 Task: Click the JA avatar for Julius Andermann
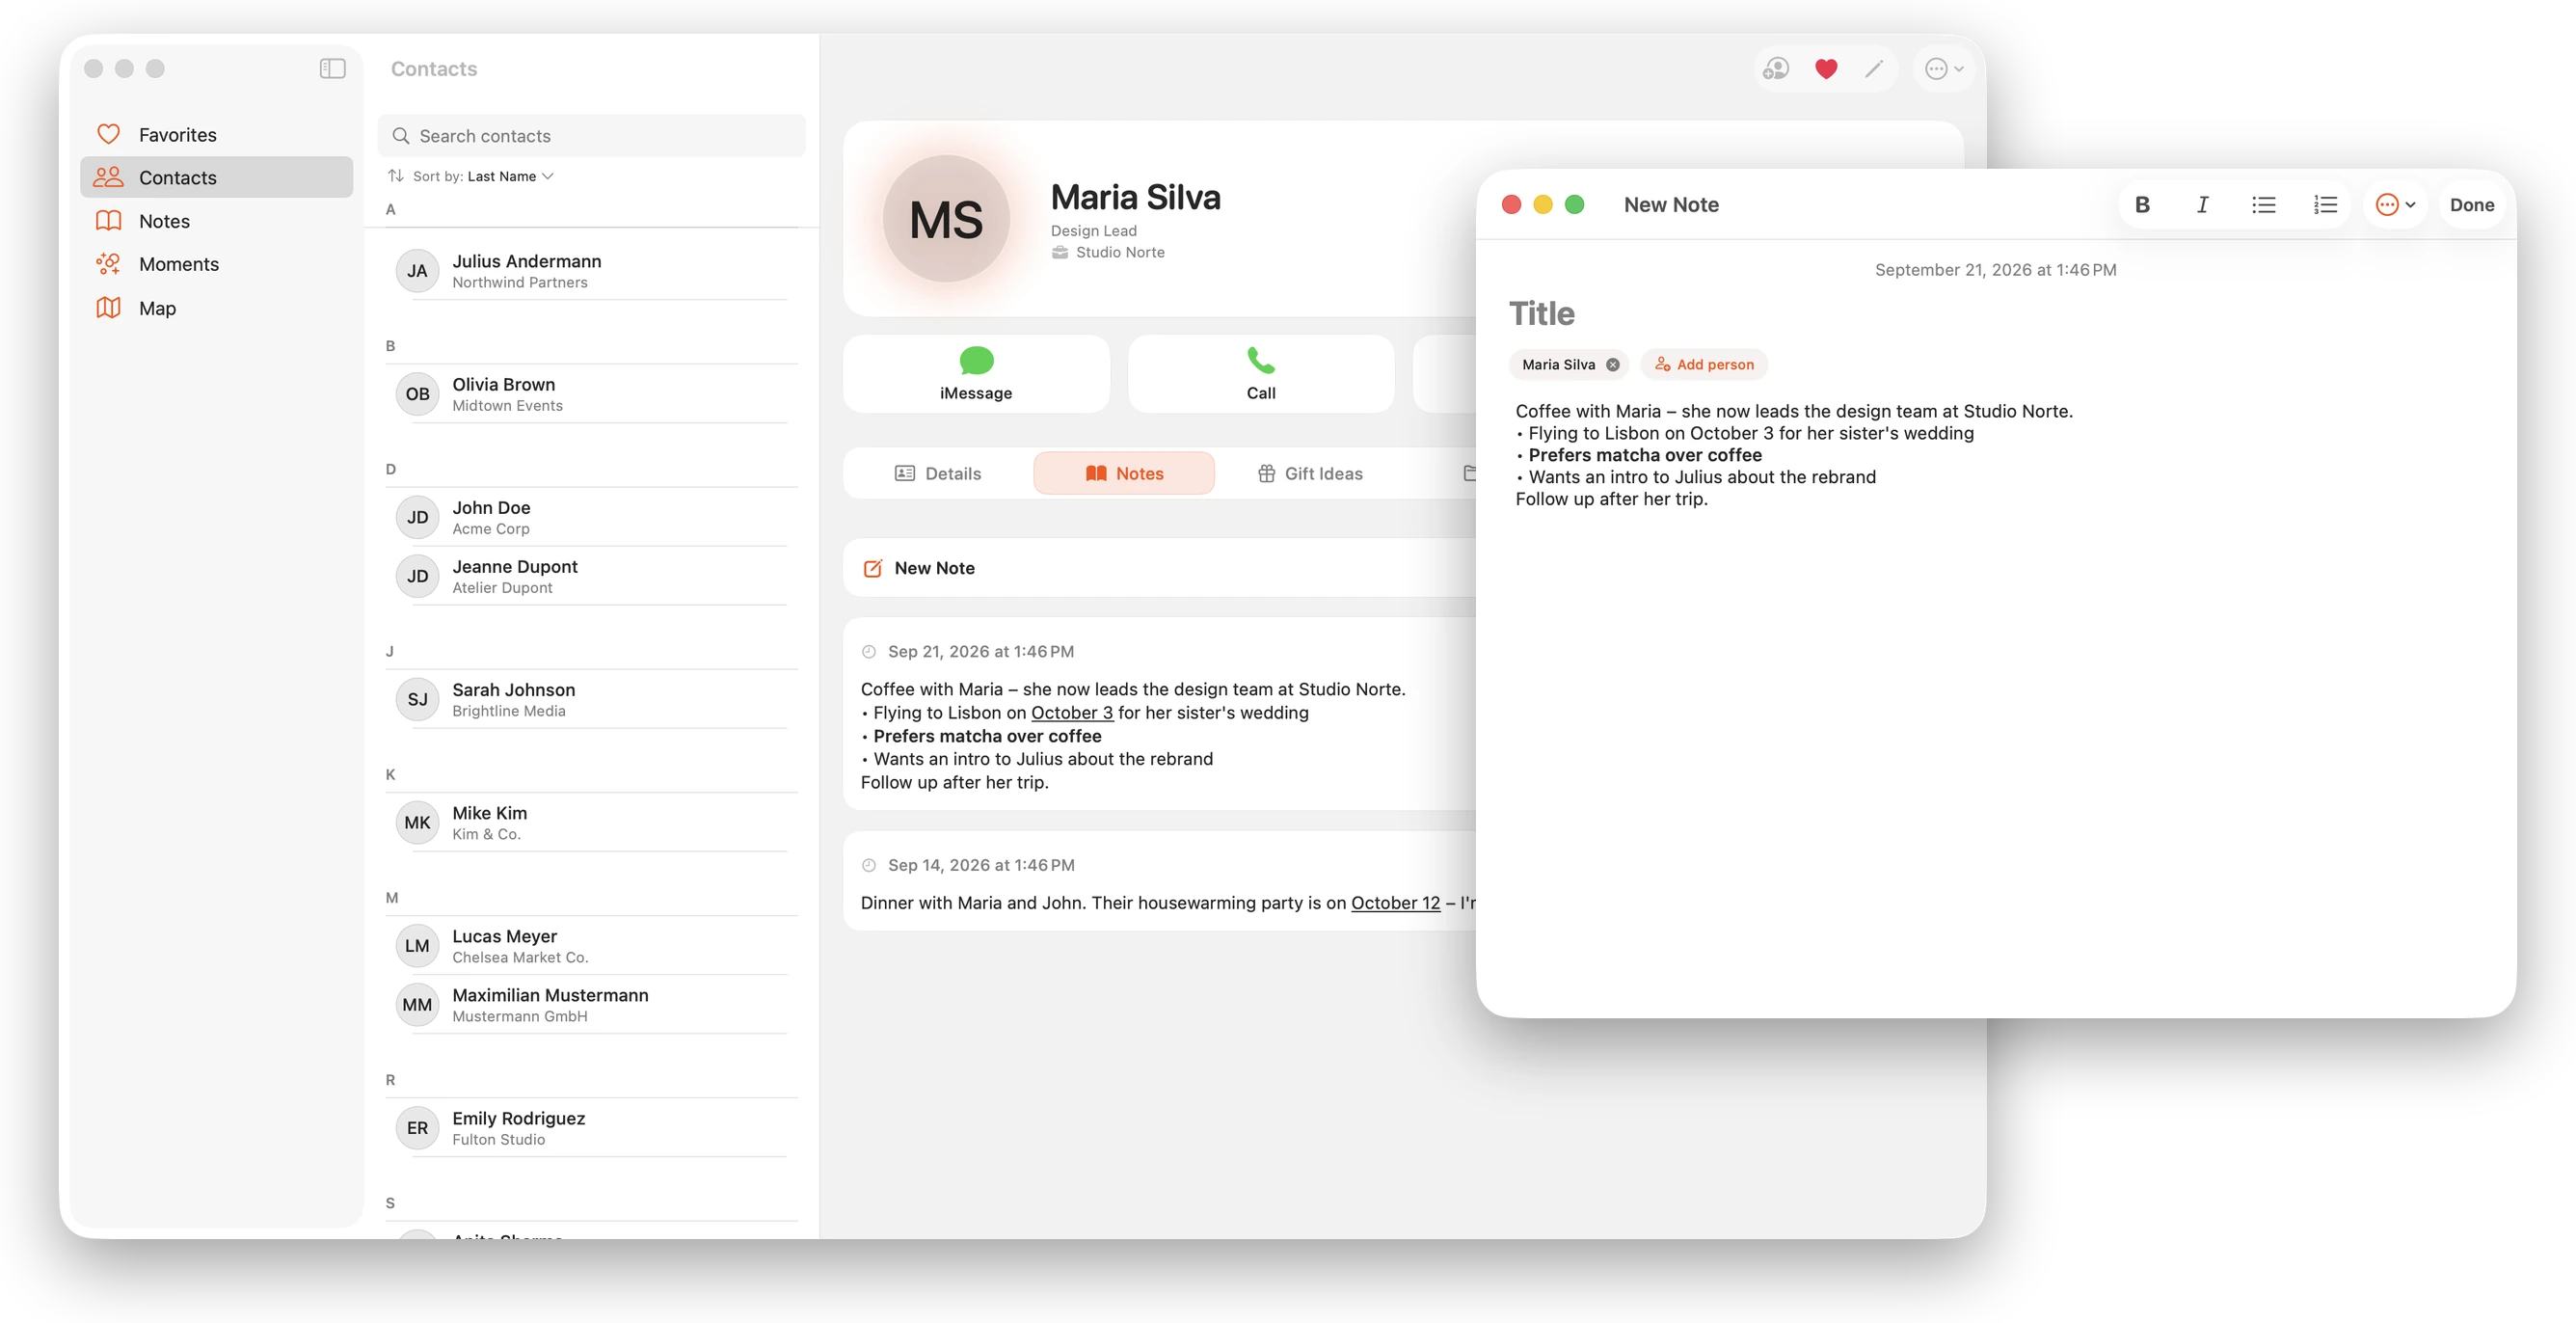[417, 271]
